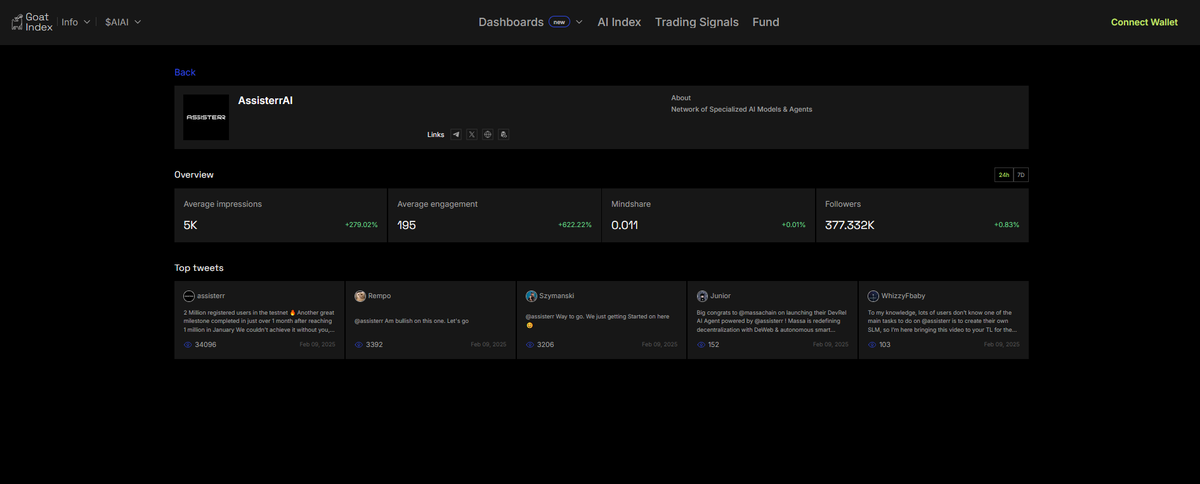The image size is (1200, 484).
Task: Click the views eye icon beside 3206
Action: (x=530, y=344)
